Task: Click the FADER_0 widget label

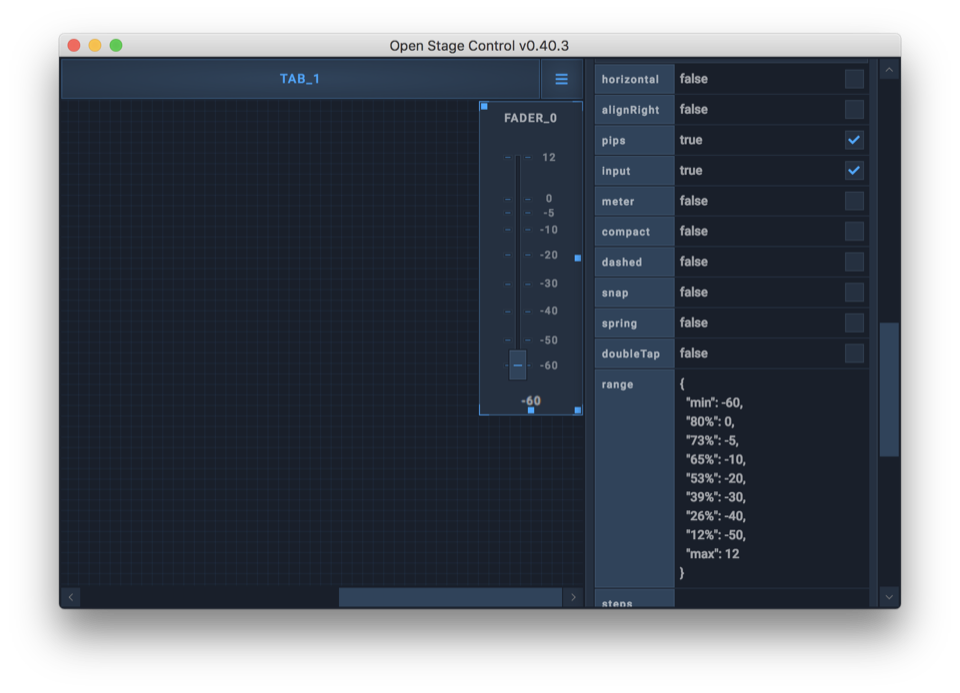Action: pos(530,118)
